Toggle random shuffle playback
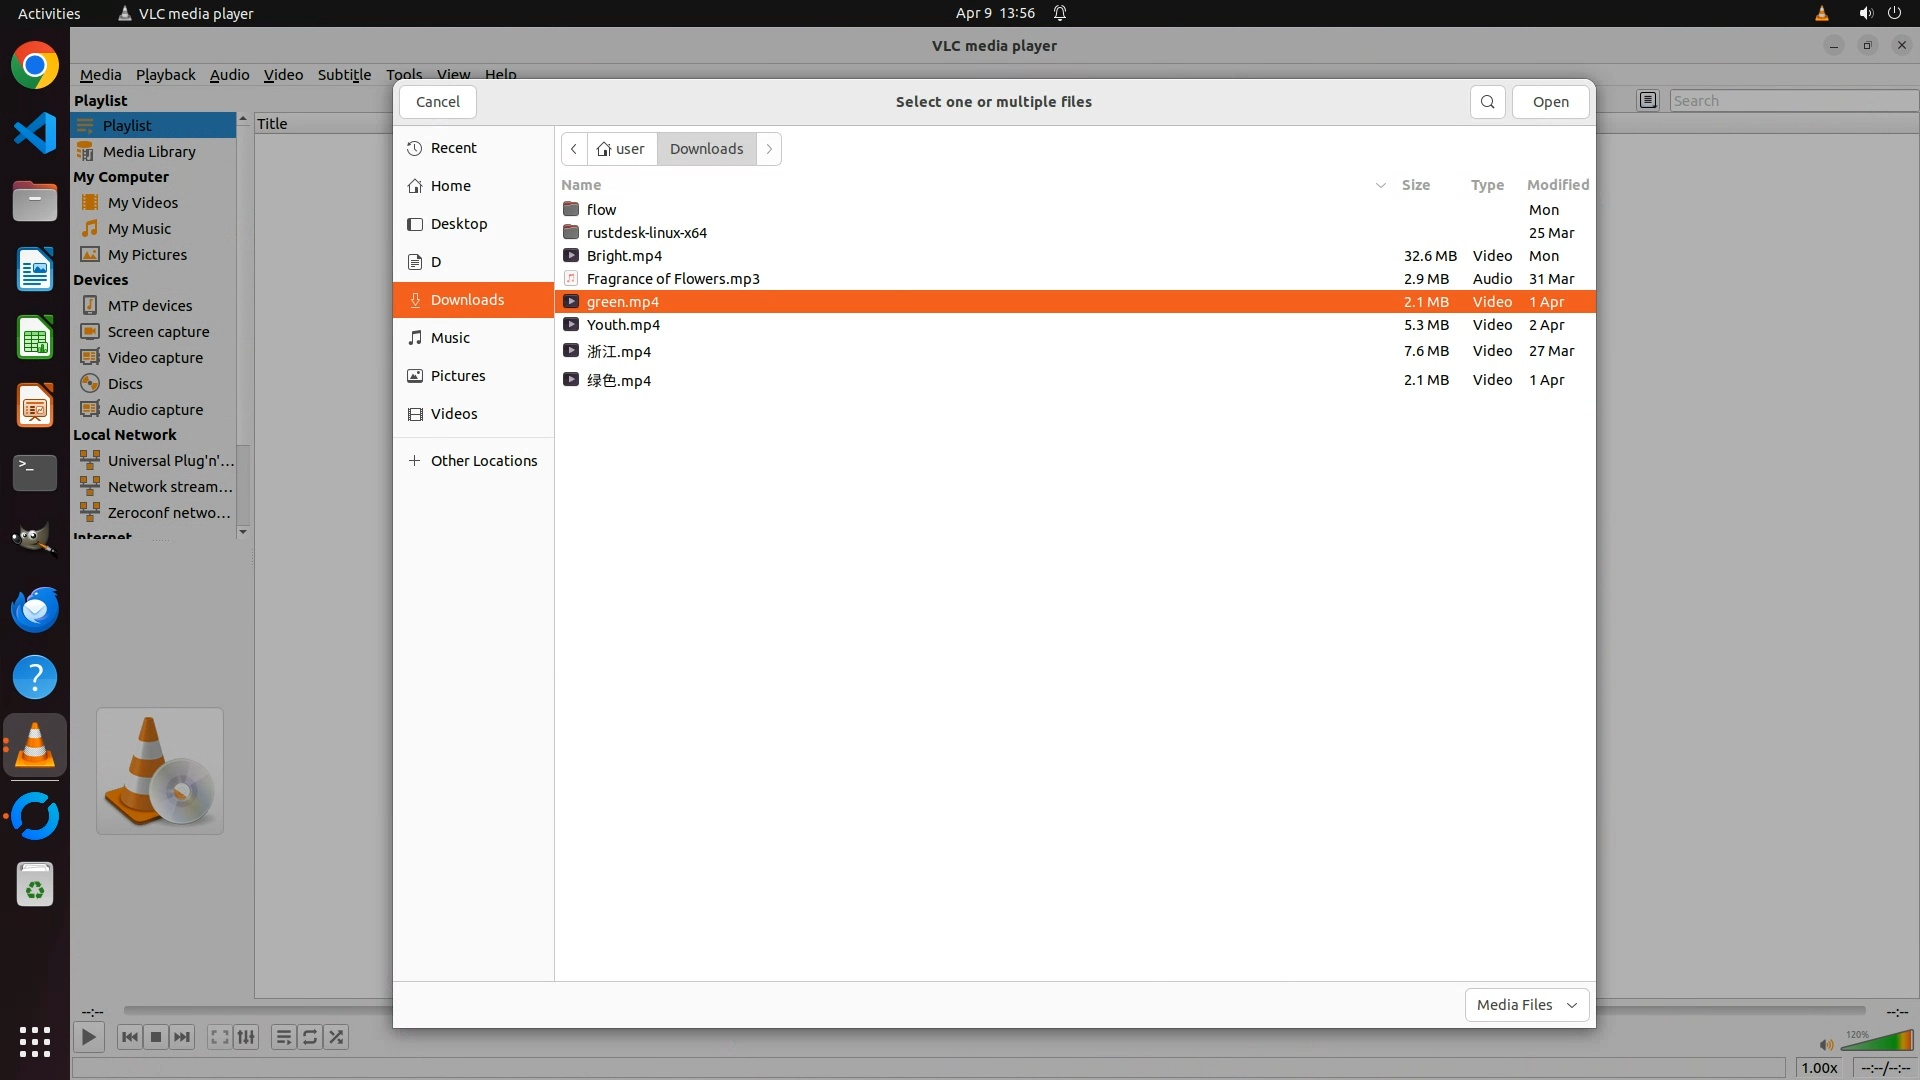This screenshot has height=1080, width=1920. (337, 1037)
